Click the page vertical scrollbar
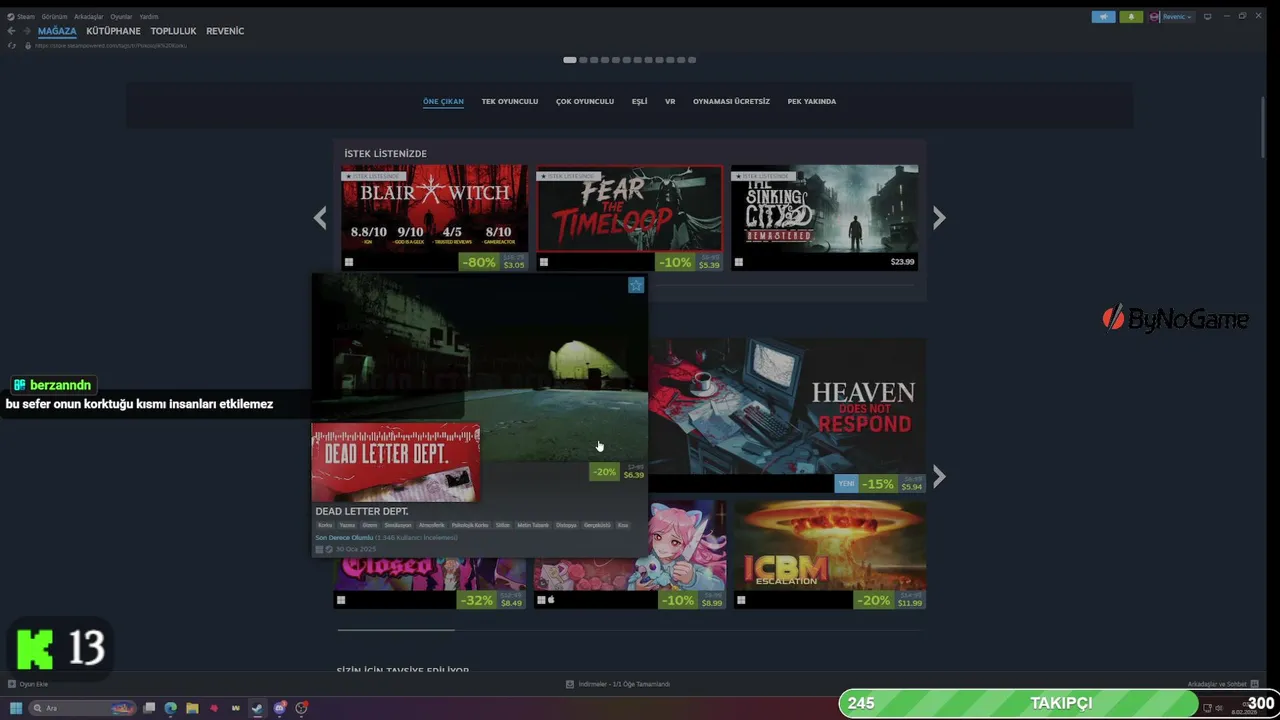 pos(1262,125)
